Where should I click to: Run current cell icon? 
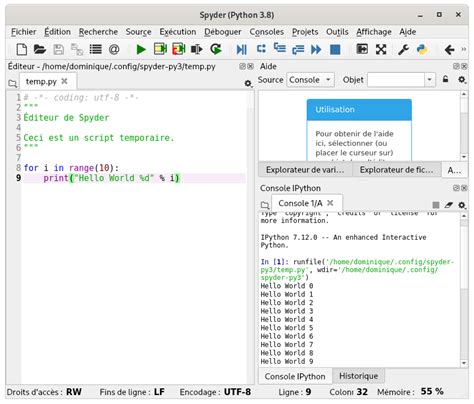[x=160, y=49]
